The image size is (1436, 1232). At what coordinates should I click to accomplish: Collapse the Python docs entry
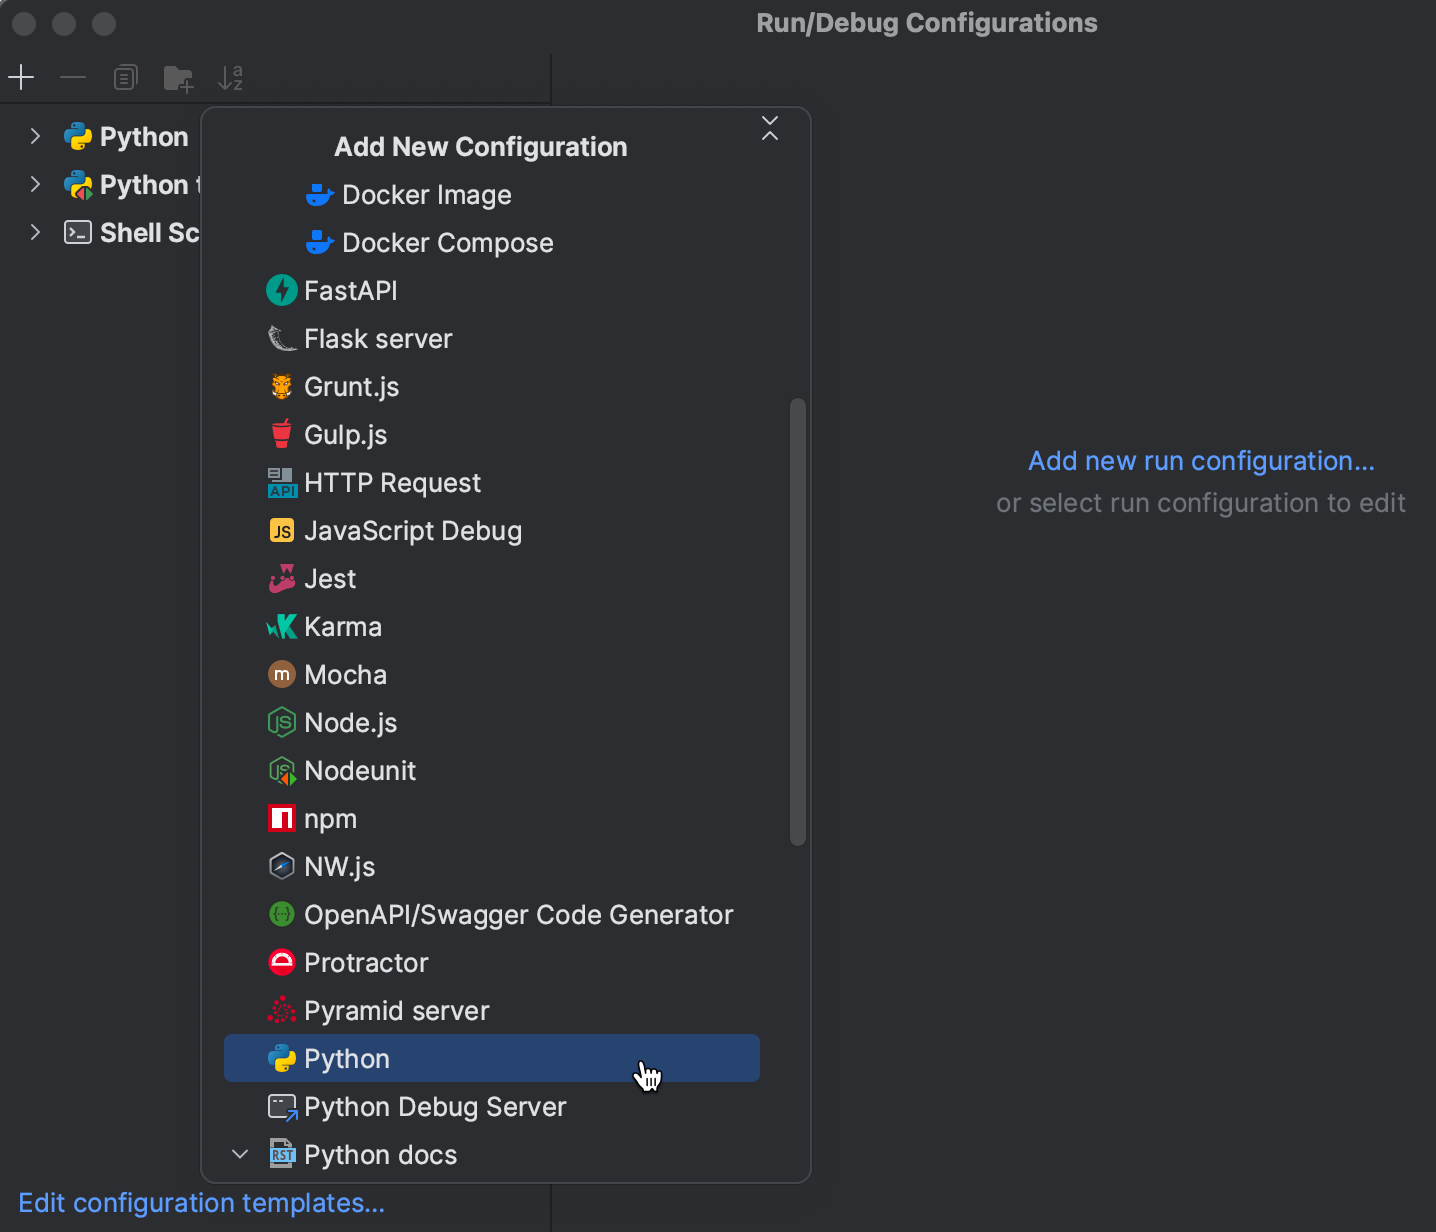tap(240, 1154)
